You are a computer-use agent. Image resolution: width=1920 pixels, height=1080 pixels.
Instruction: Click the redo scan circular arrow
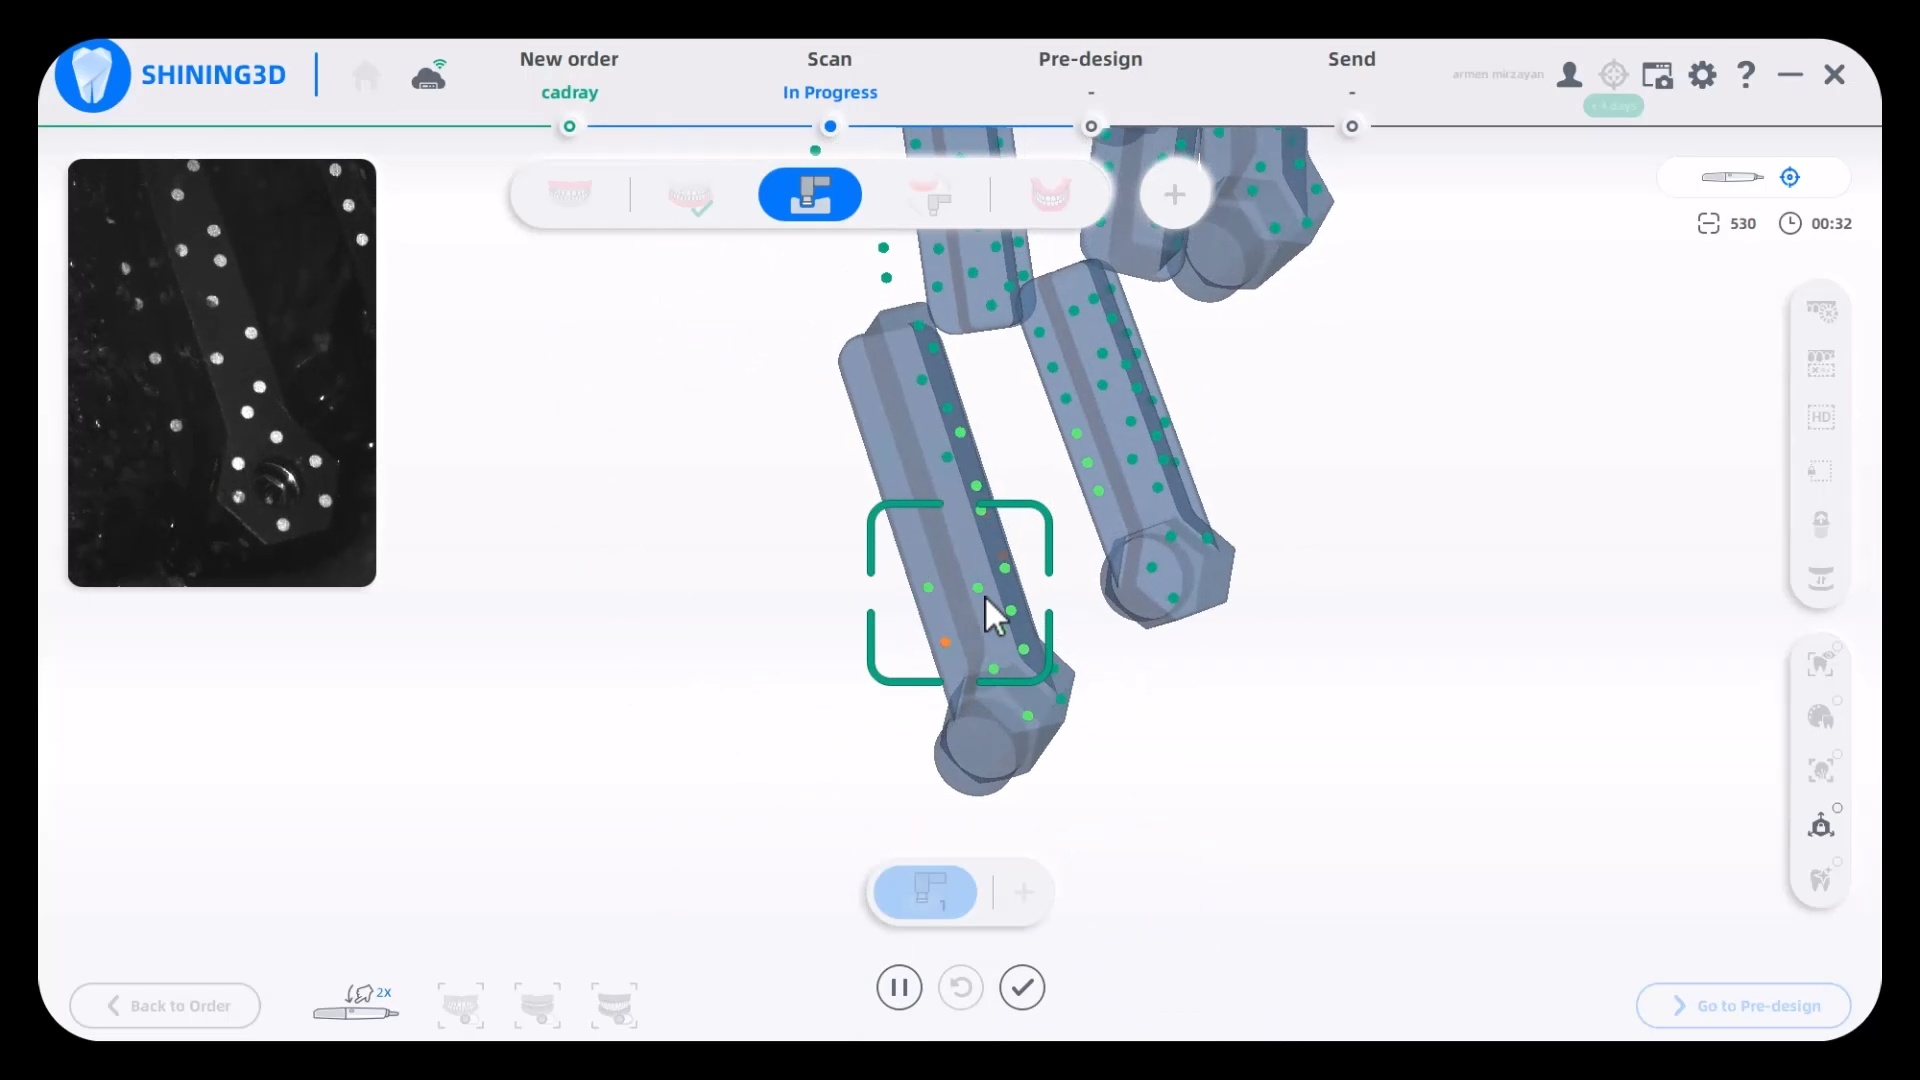960,988
